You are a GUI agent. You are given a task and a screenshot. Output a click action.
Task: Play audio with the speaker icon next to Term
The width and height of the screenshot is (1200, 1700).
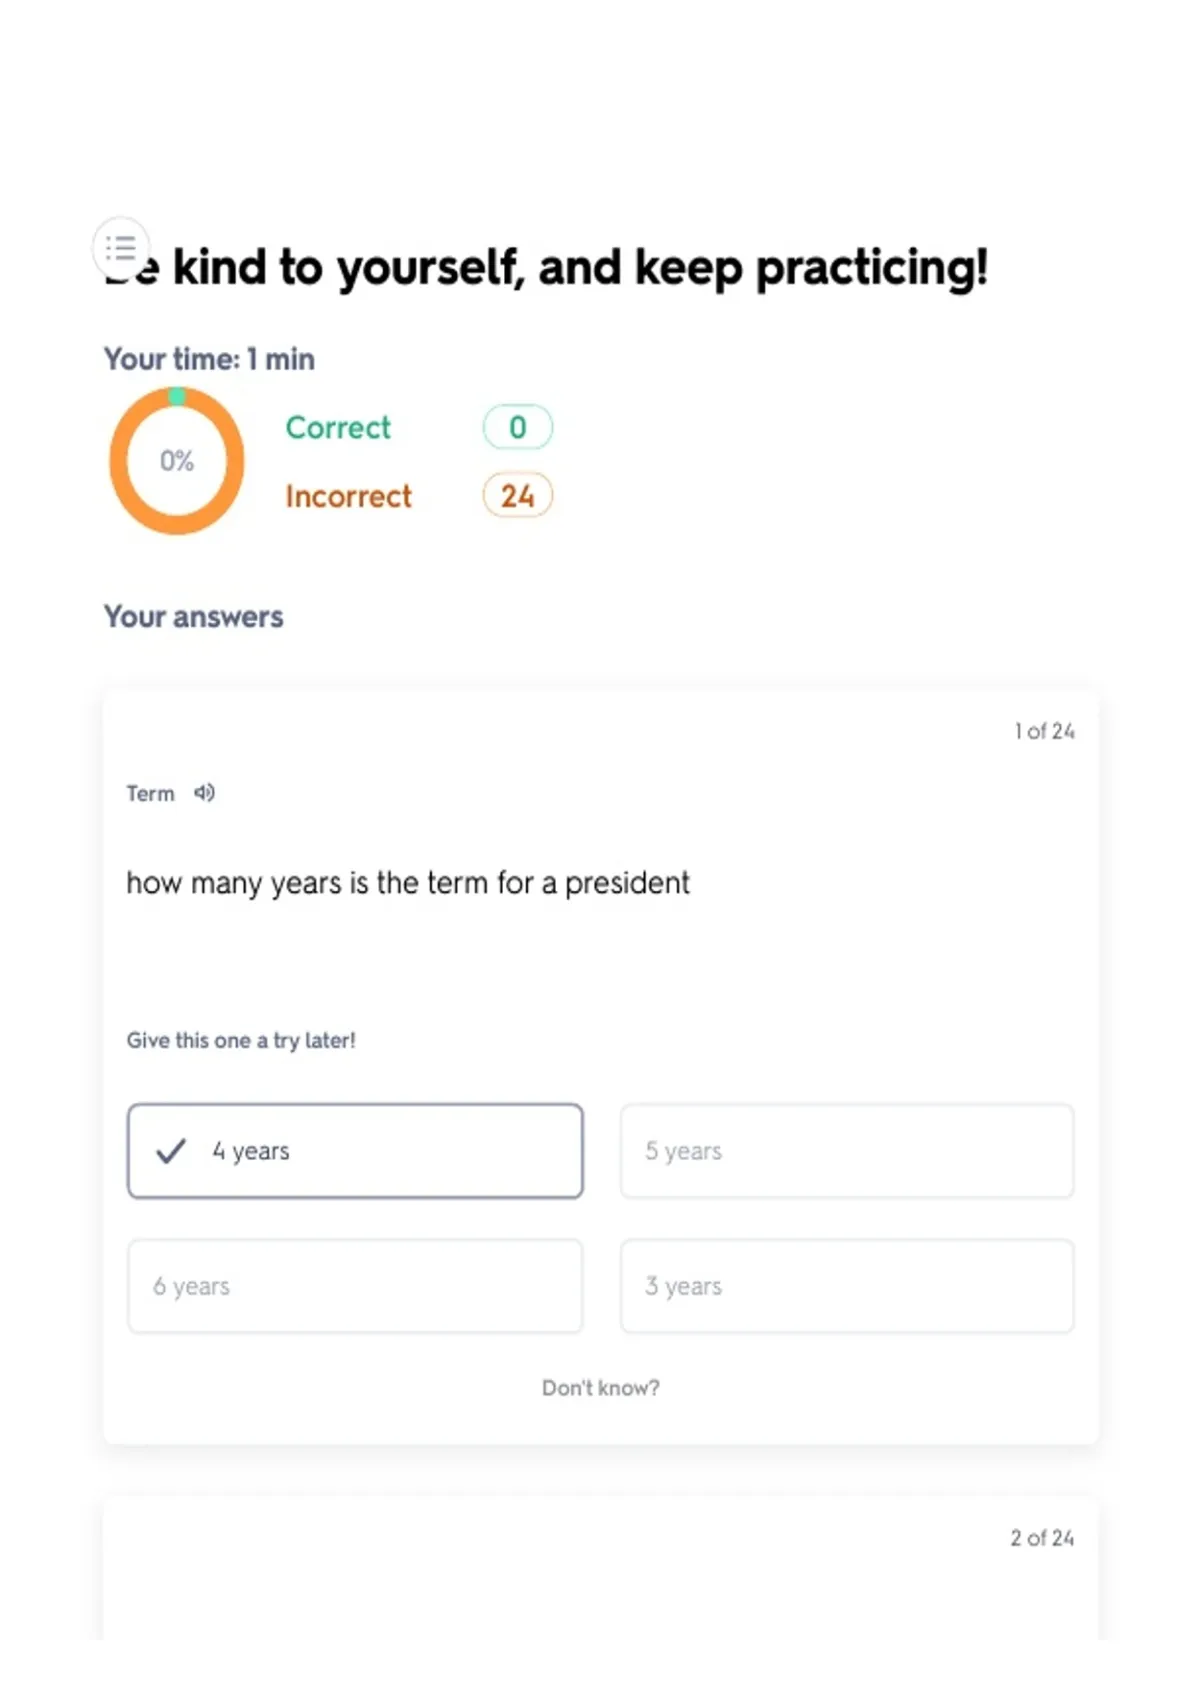click(204, 793)
